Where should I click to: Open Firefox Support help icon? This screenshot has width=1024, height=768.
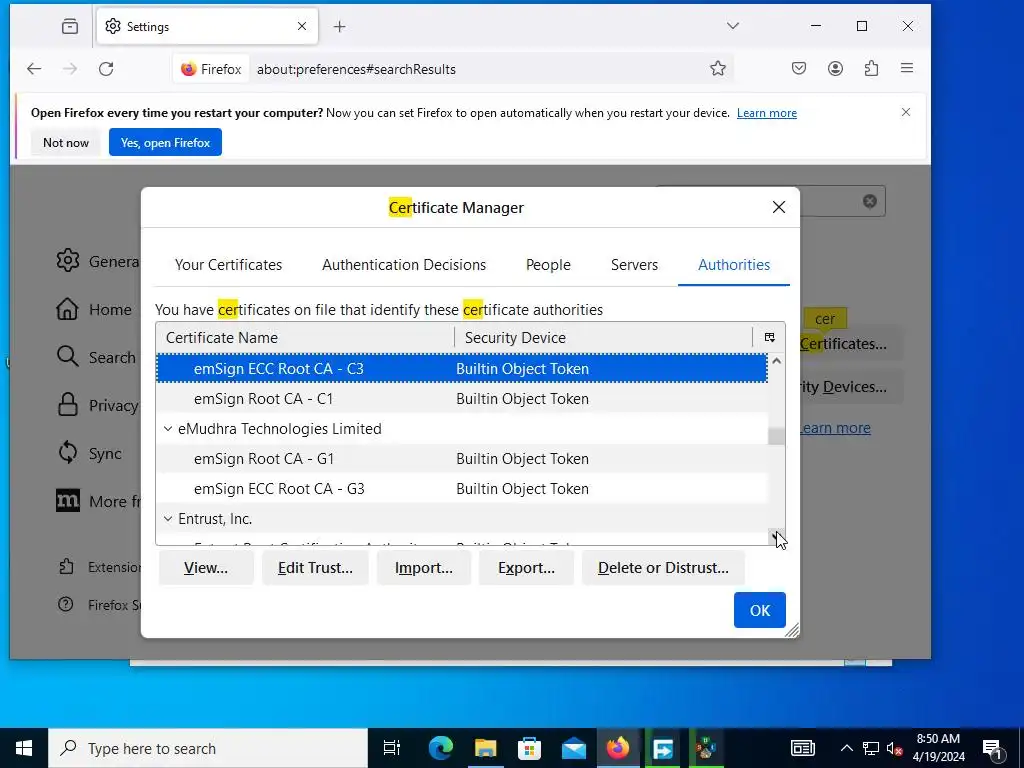pos(66,604)
